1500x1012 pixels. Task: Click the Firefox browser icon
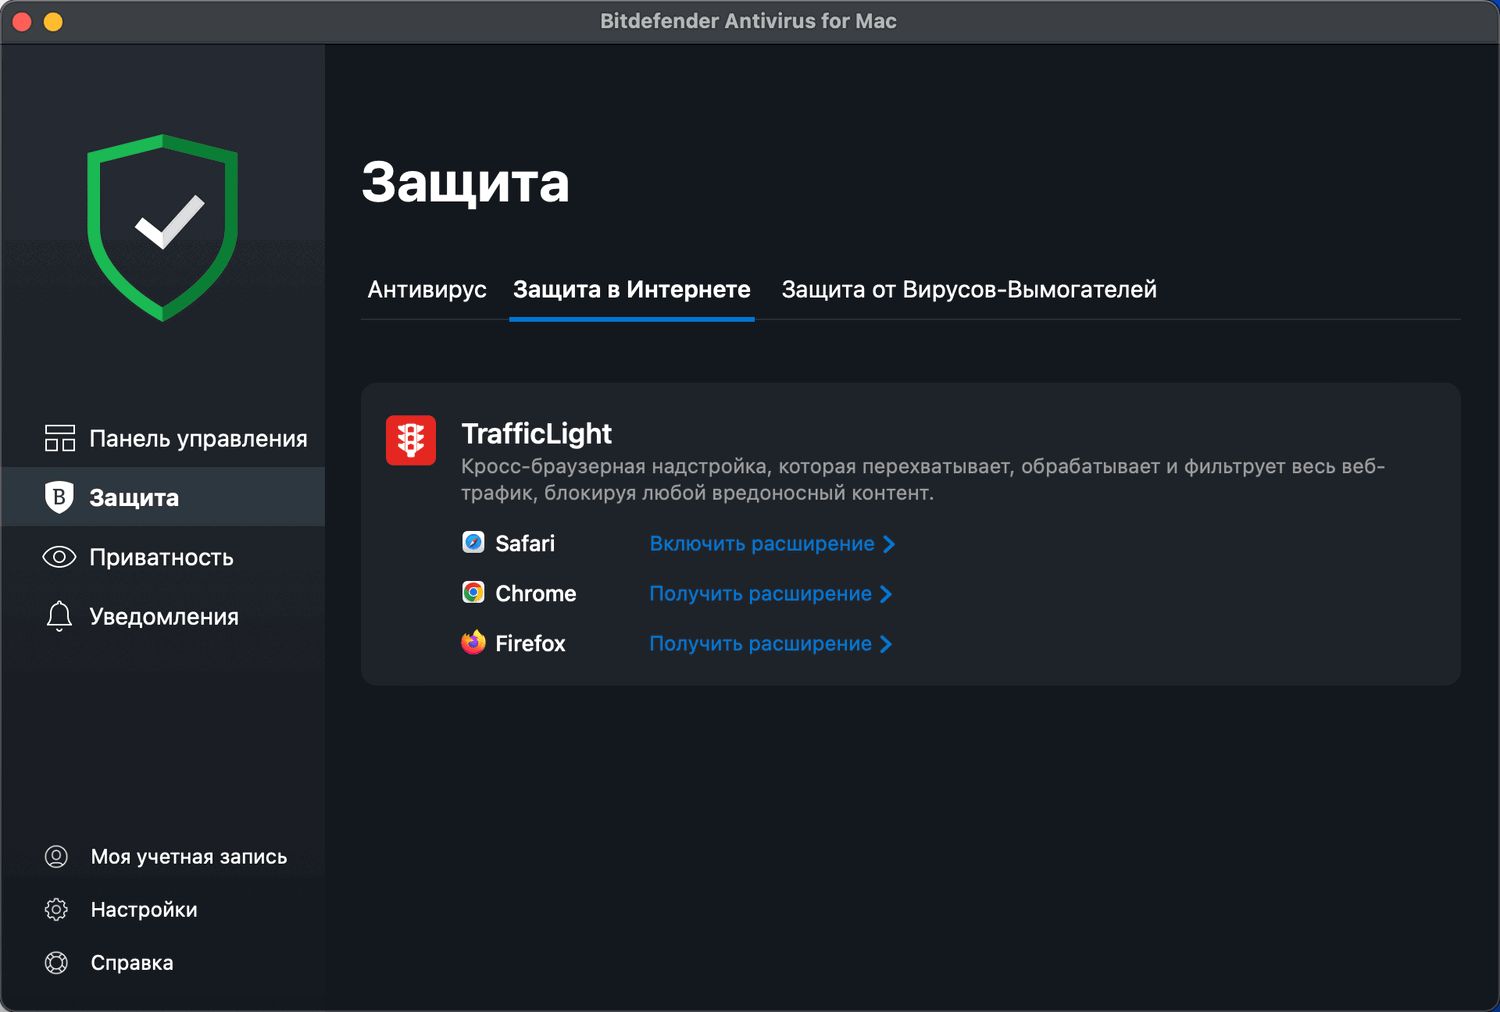pos(473,642)
